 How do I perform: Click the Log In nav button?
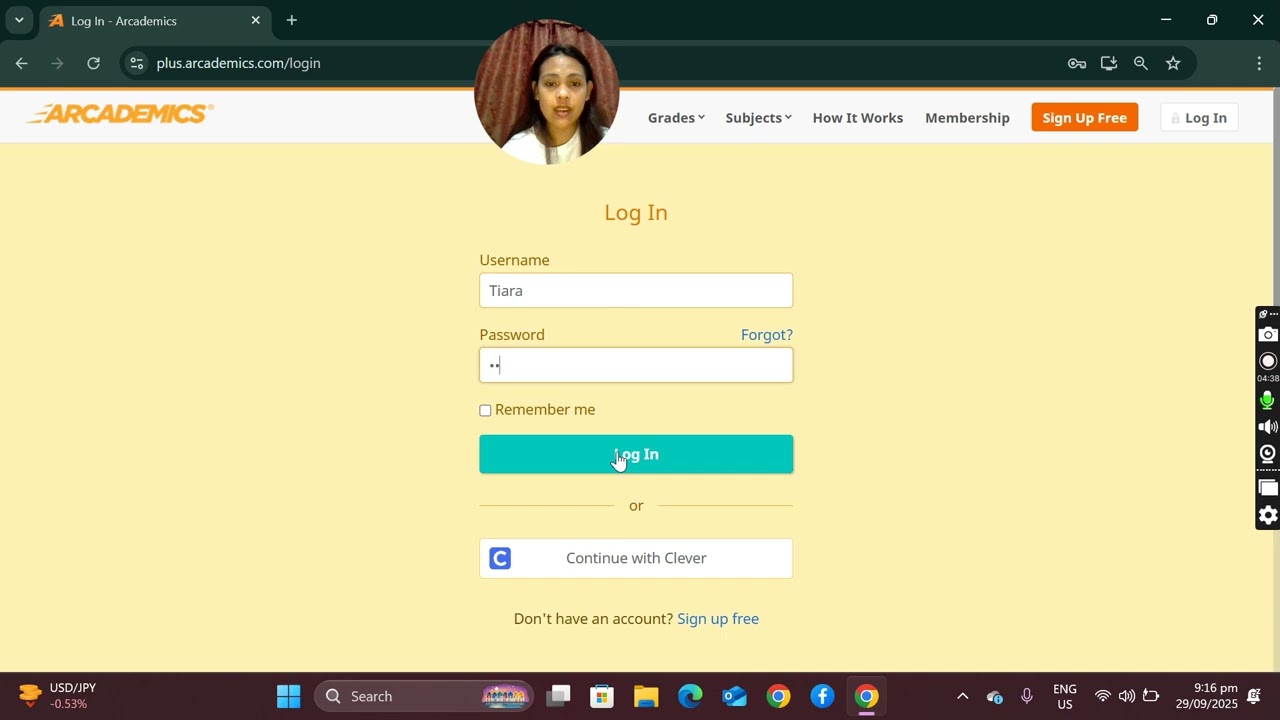coord(1199,118)
